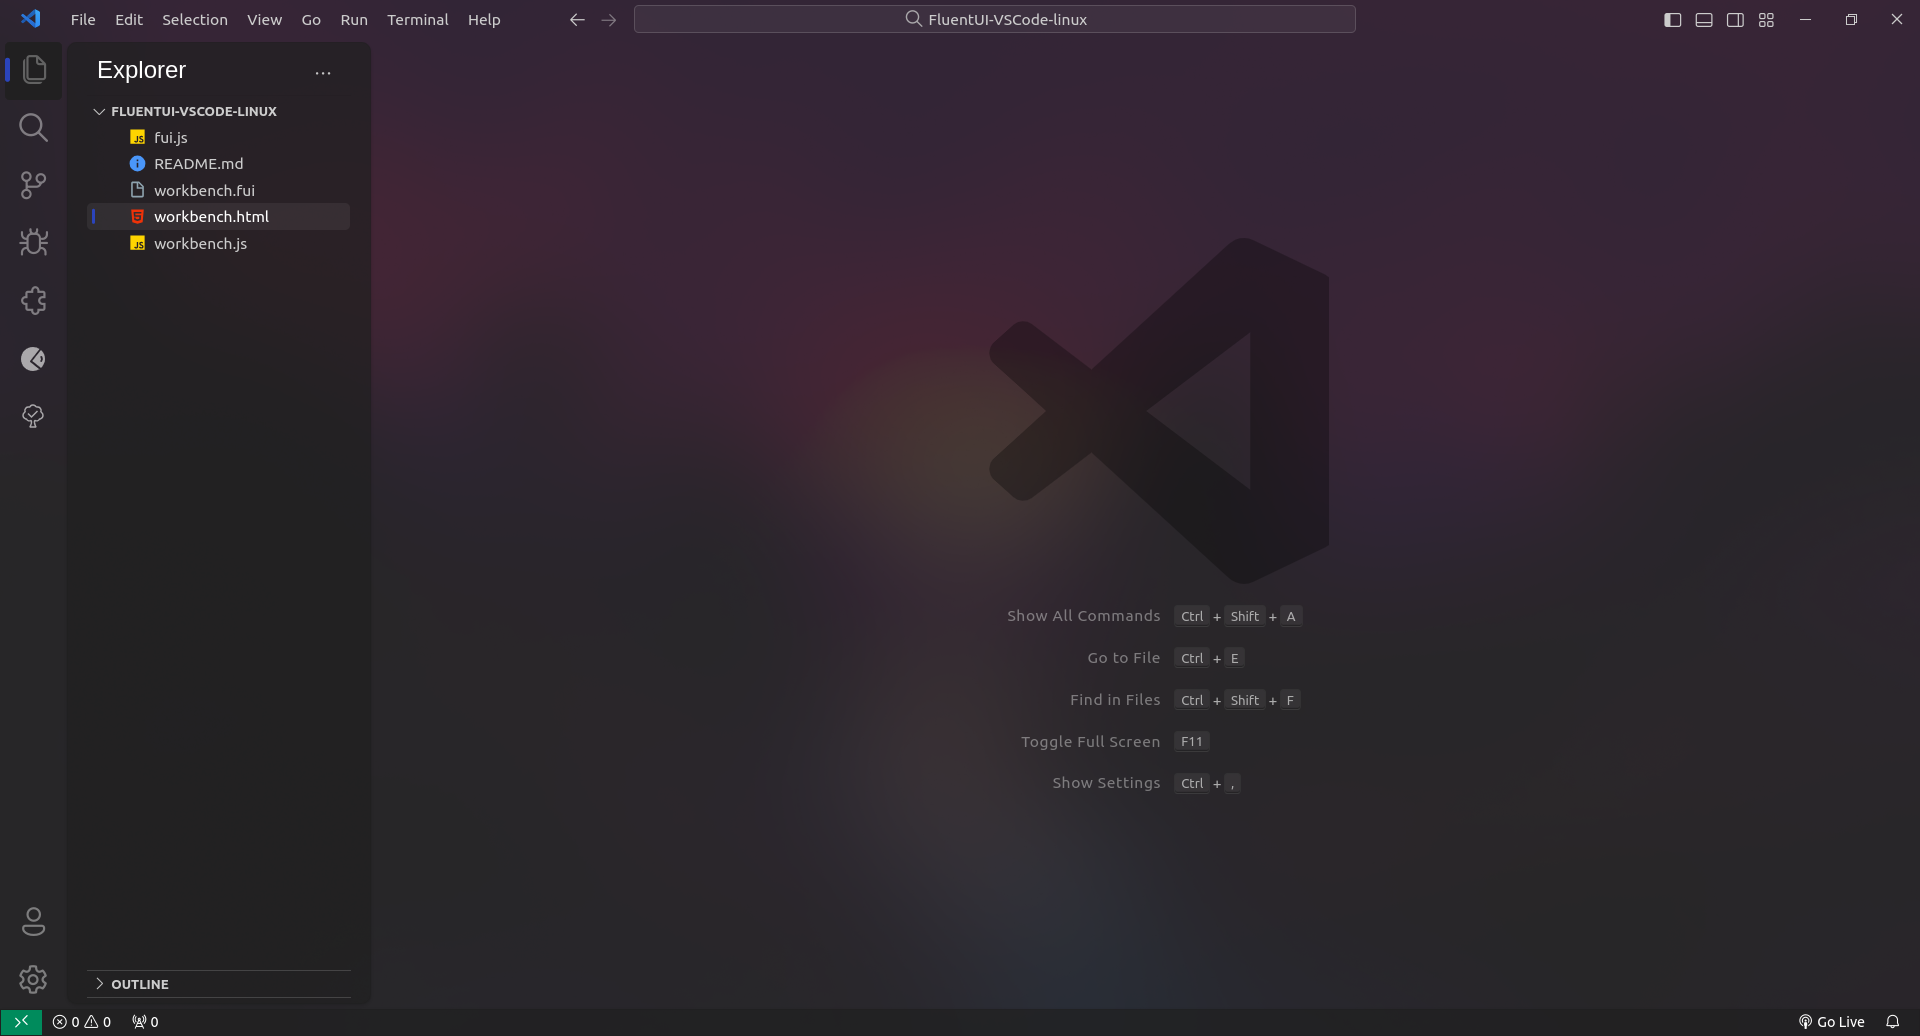Open Explorer more actions ellipsis
The width and height of the screenshot is (1920, 1036).
click(323, 72)
